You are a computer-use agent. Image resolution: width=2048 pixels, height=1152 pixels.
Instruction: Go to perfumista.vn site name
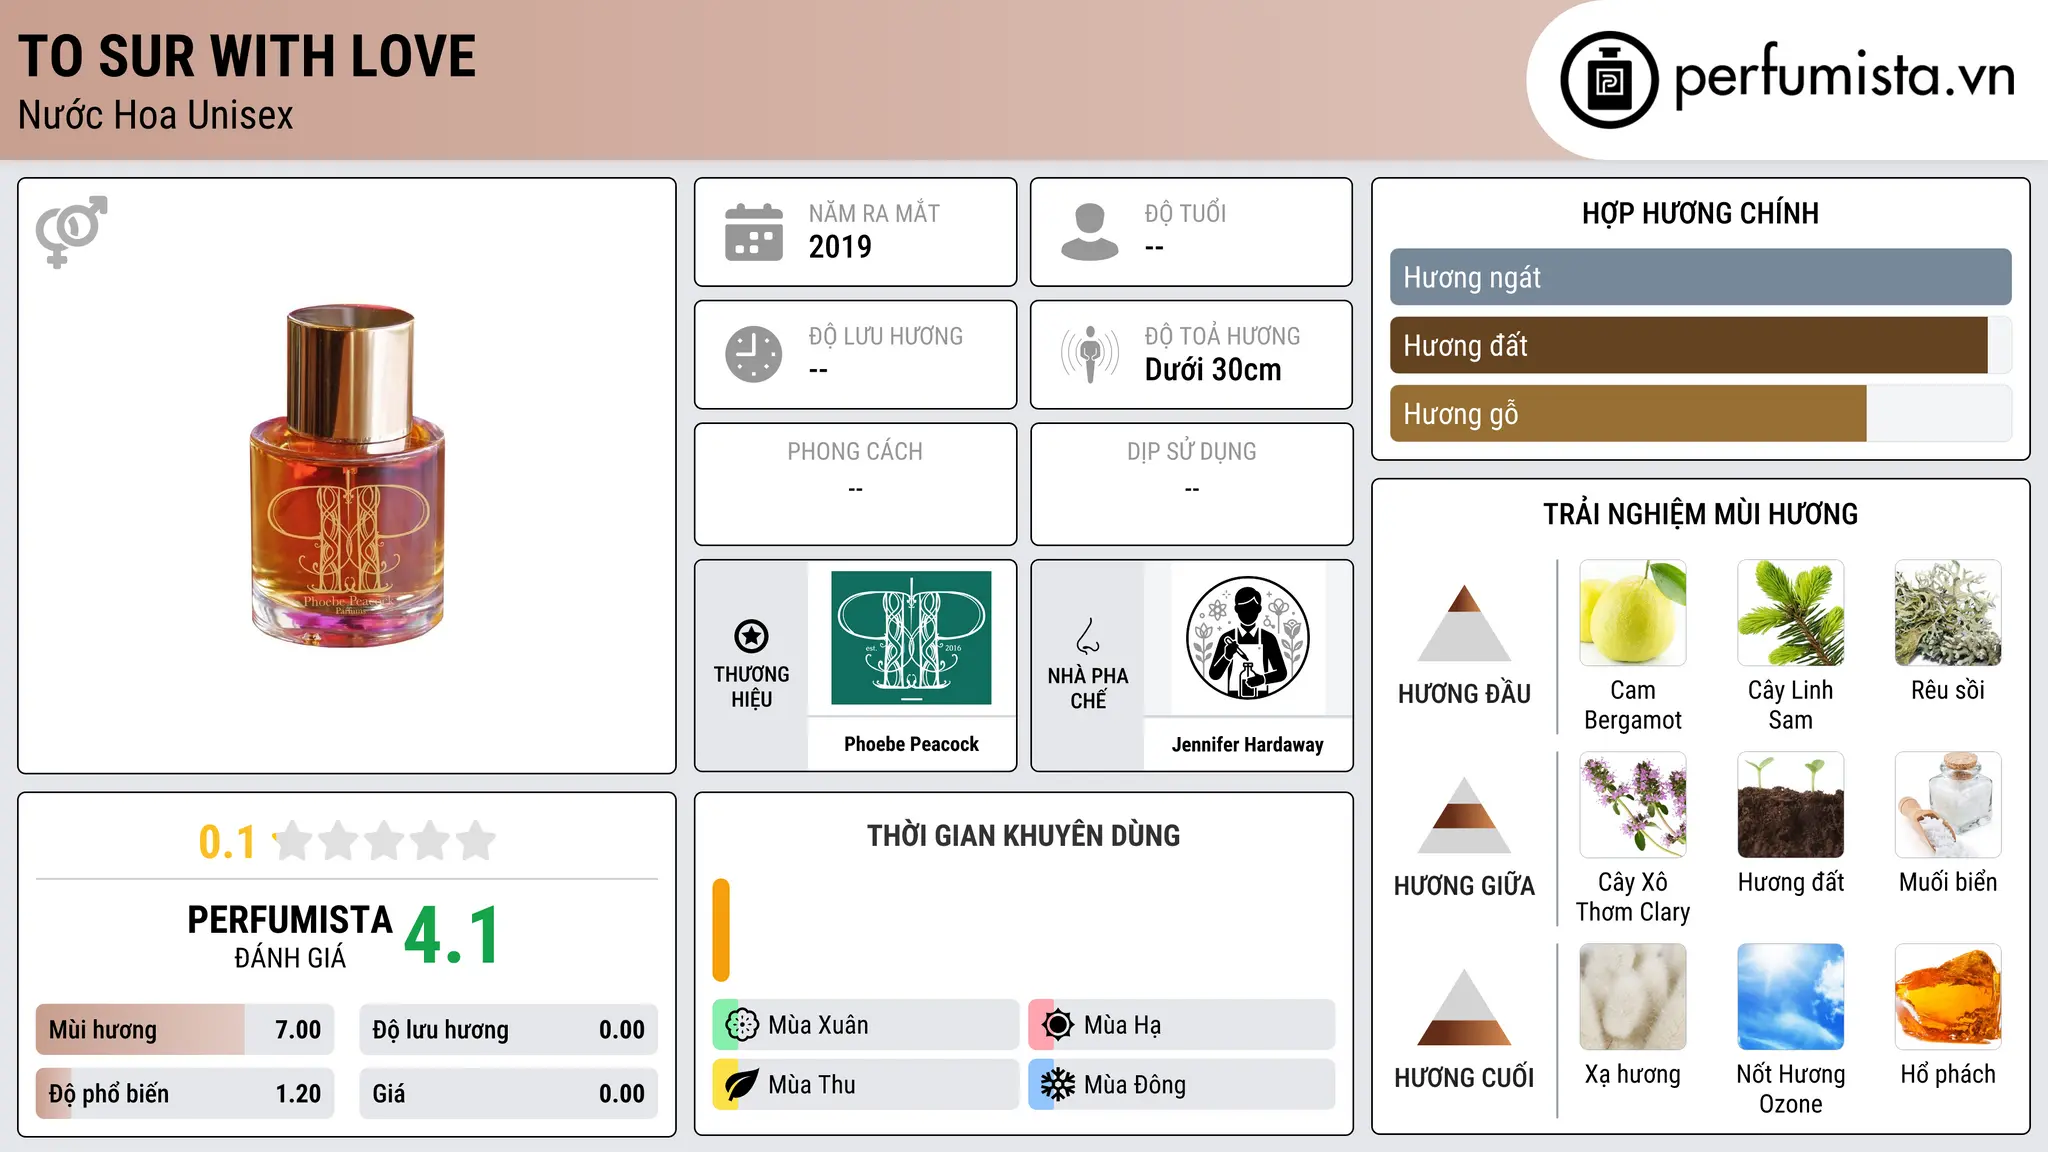tap(1844, 76)
